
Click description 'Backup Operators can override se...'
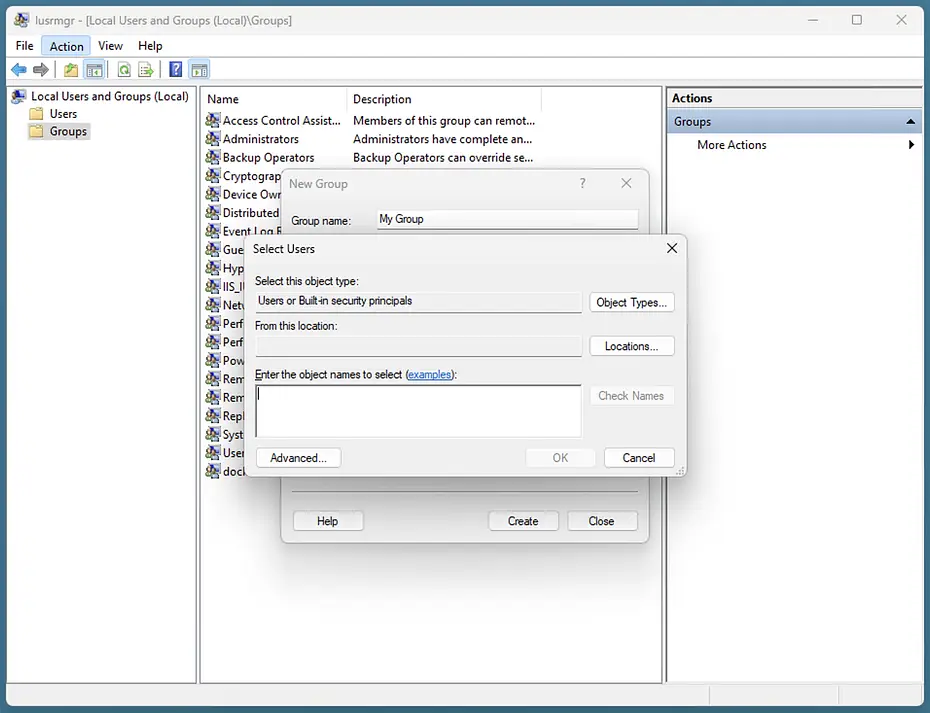(x=443, y=157)
